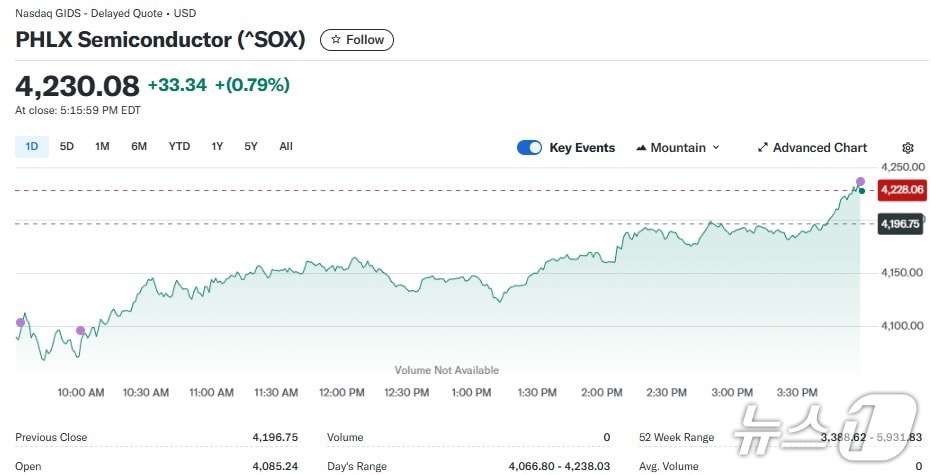The height and width of the screenshot is (475, 931).
Task: Click the key event marker at chart peak
Action: click(x=860, y=182)
